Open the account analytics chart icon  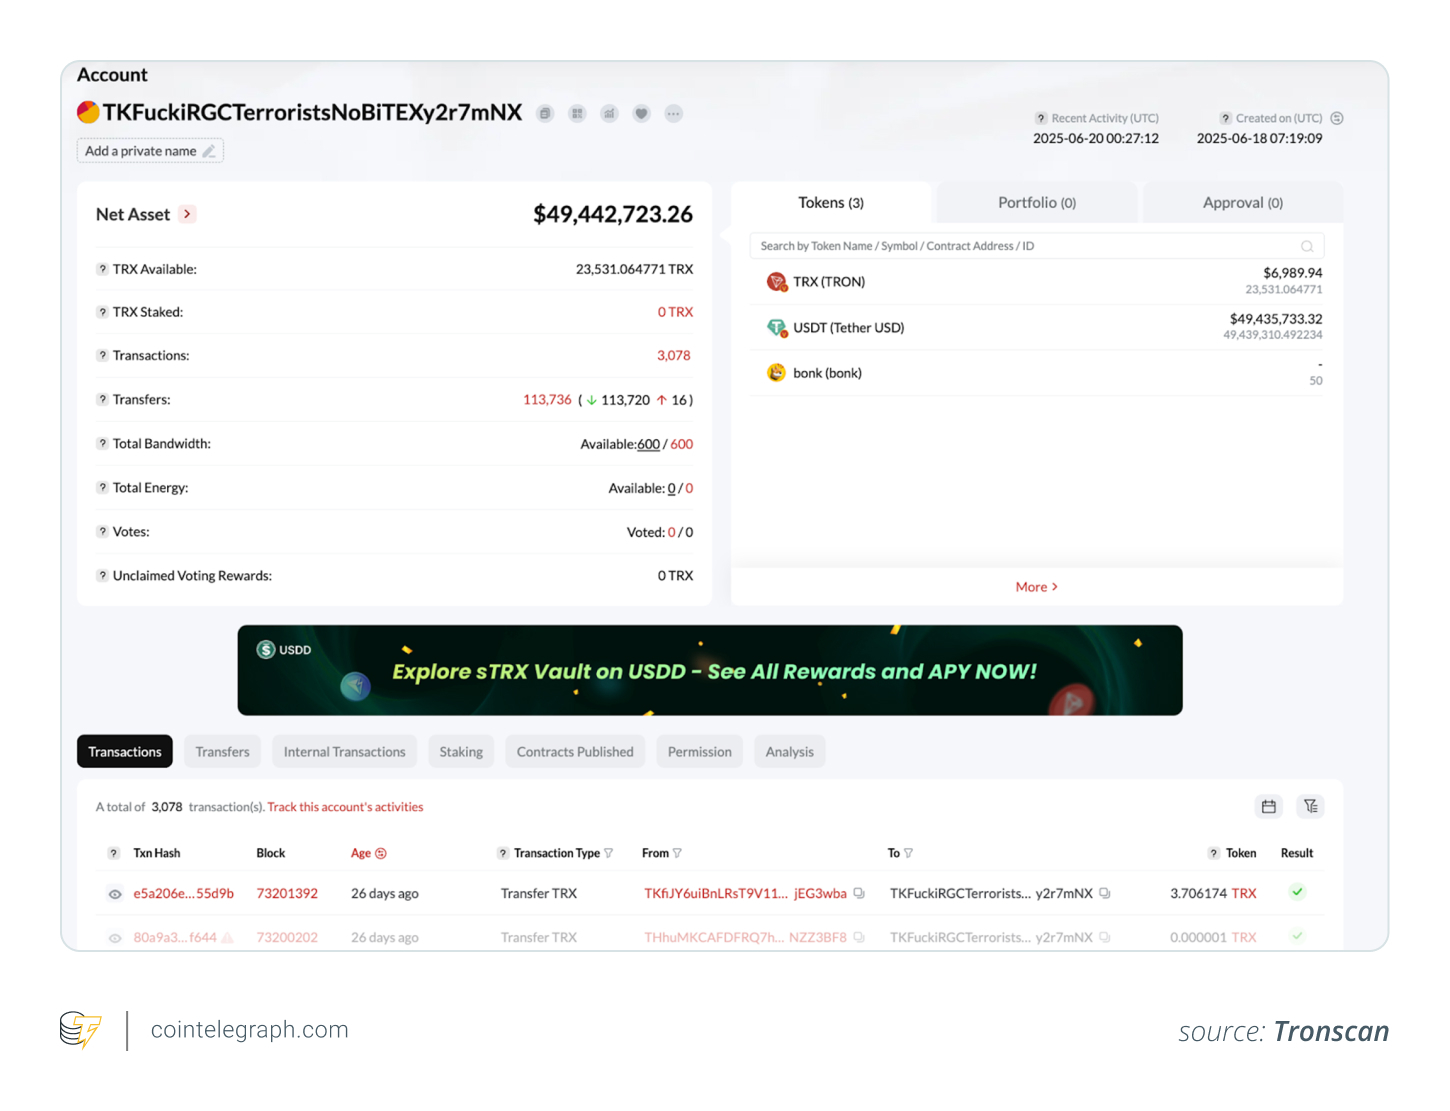point(609,113)
